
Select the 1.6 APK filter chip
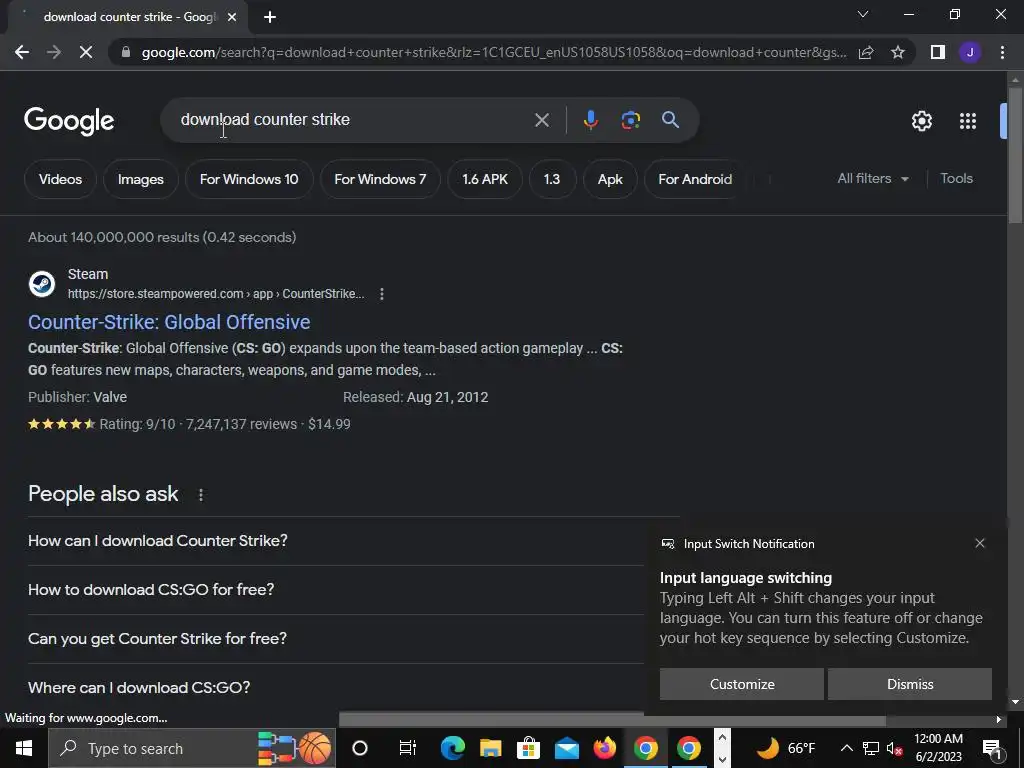click(485, 180)
